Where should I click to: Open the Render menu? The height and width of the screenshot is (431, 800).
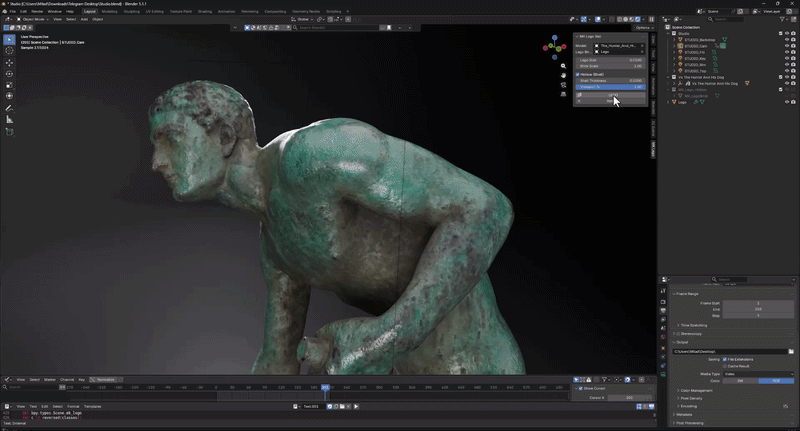point(37,11)
